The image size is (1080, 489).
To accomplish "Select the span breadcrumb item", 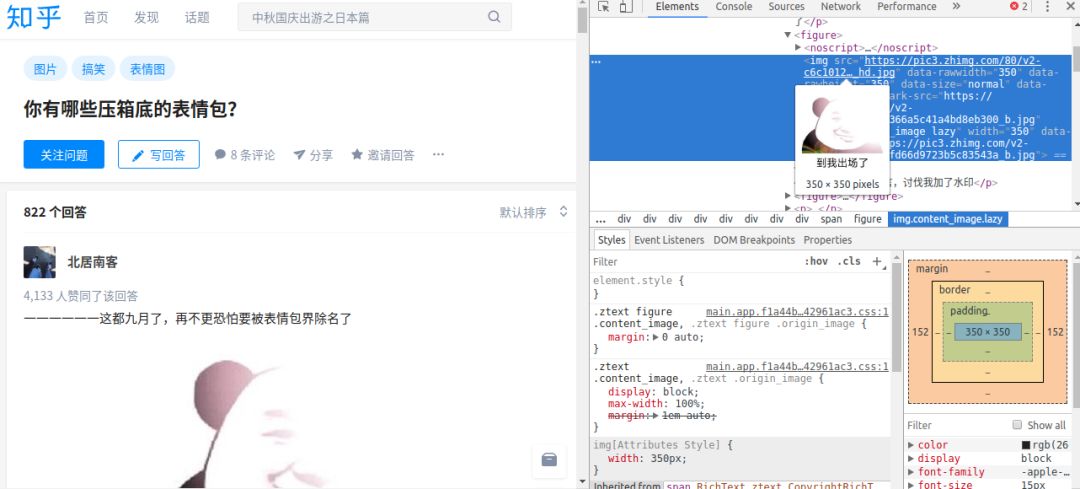I will point(831,219).
